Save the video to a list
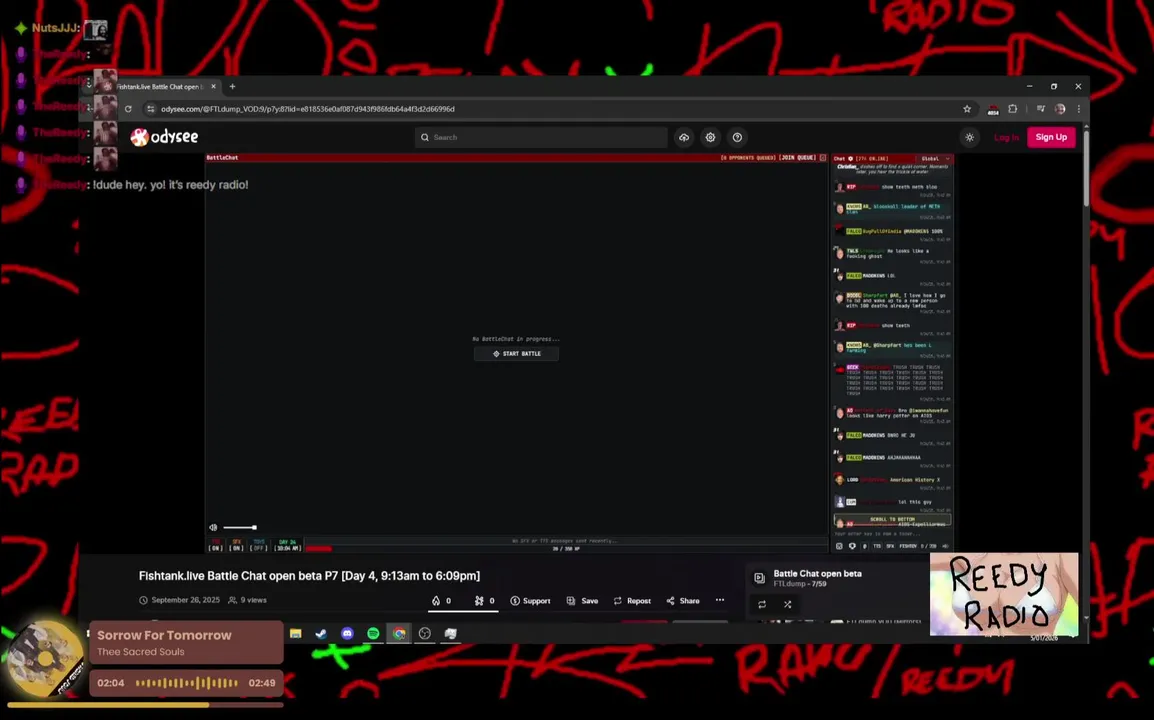Viewport: 1154px width, 720px height. coord(582,601)
